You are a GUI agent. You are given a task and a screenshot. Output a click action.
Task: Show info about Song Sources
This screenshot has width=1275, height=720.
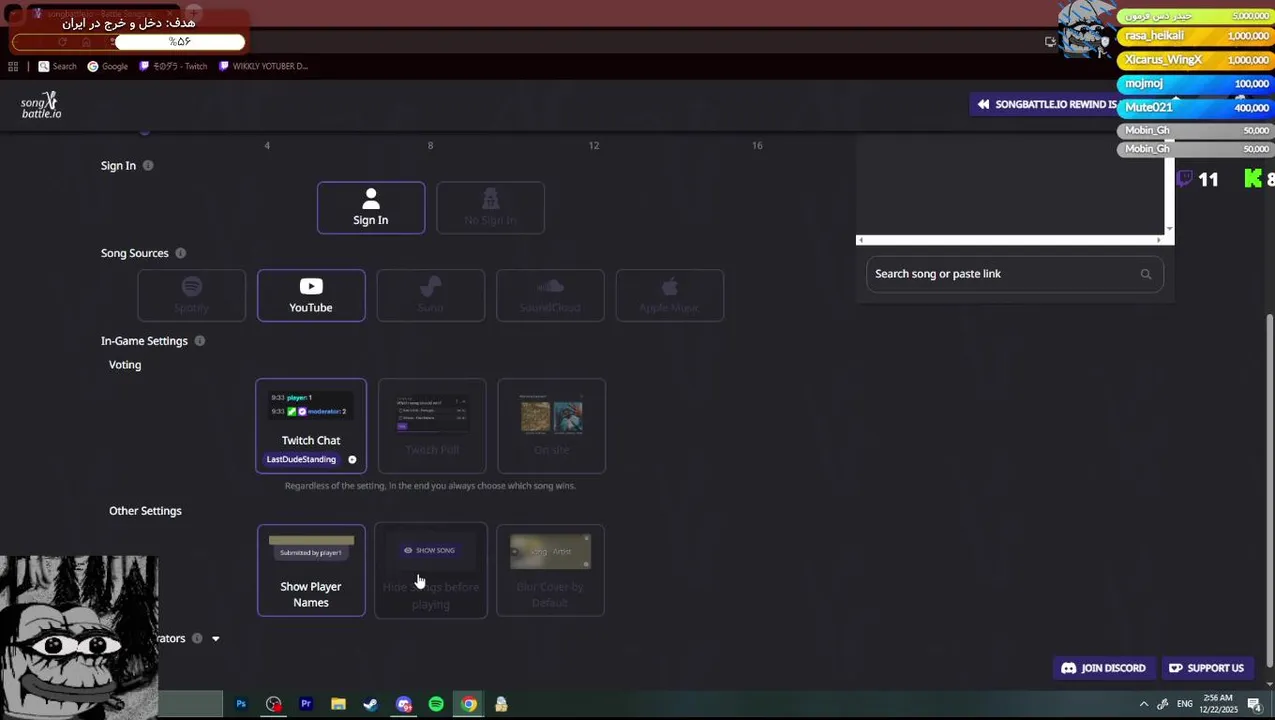point(180,253)
